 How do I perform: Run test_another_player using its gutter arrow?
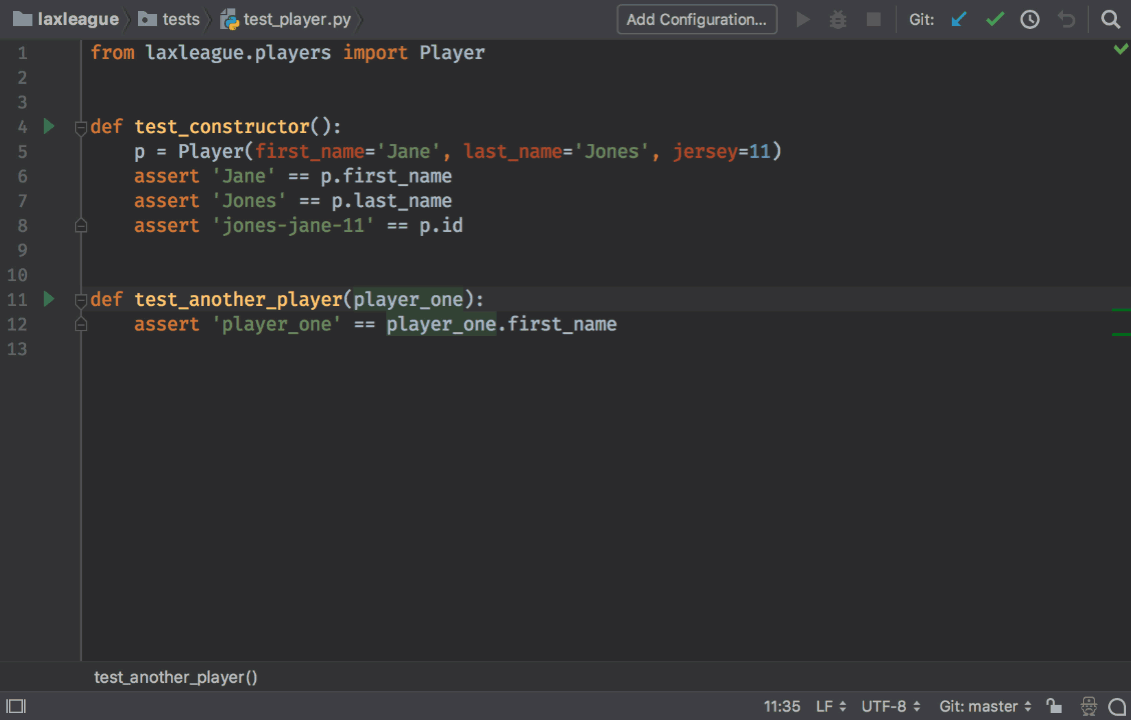tap(48, 299)
